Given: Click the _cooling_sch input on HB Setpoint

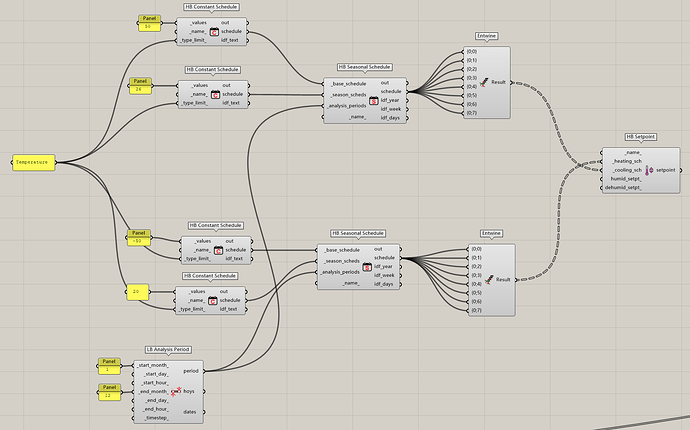Looking at the screenshot, I should tap(627, 170).
